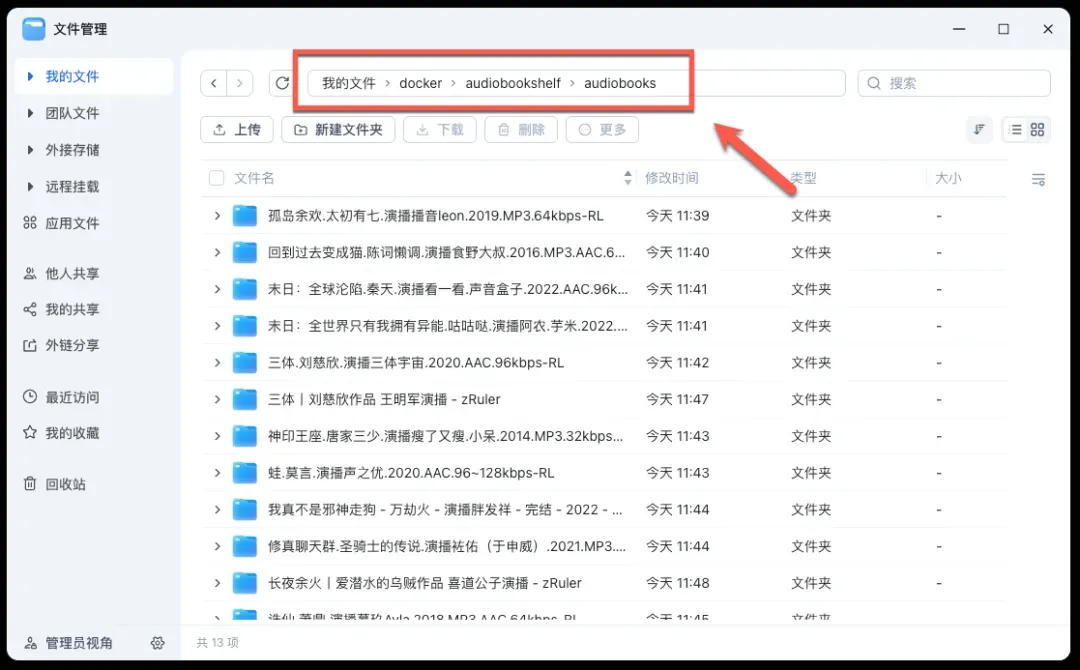Sort by 修改时间 column header
The height and width of the screenshot is (670, 1080).
tap(671, 178)
